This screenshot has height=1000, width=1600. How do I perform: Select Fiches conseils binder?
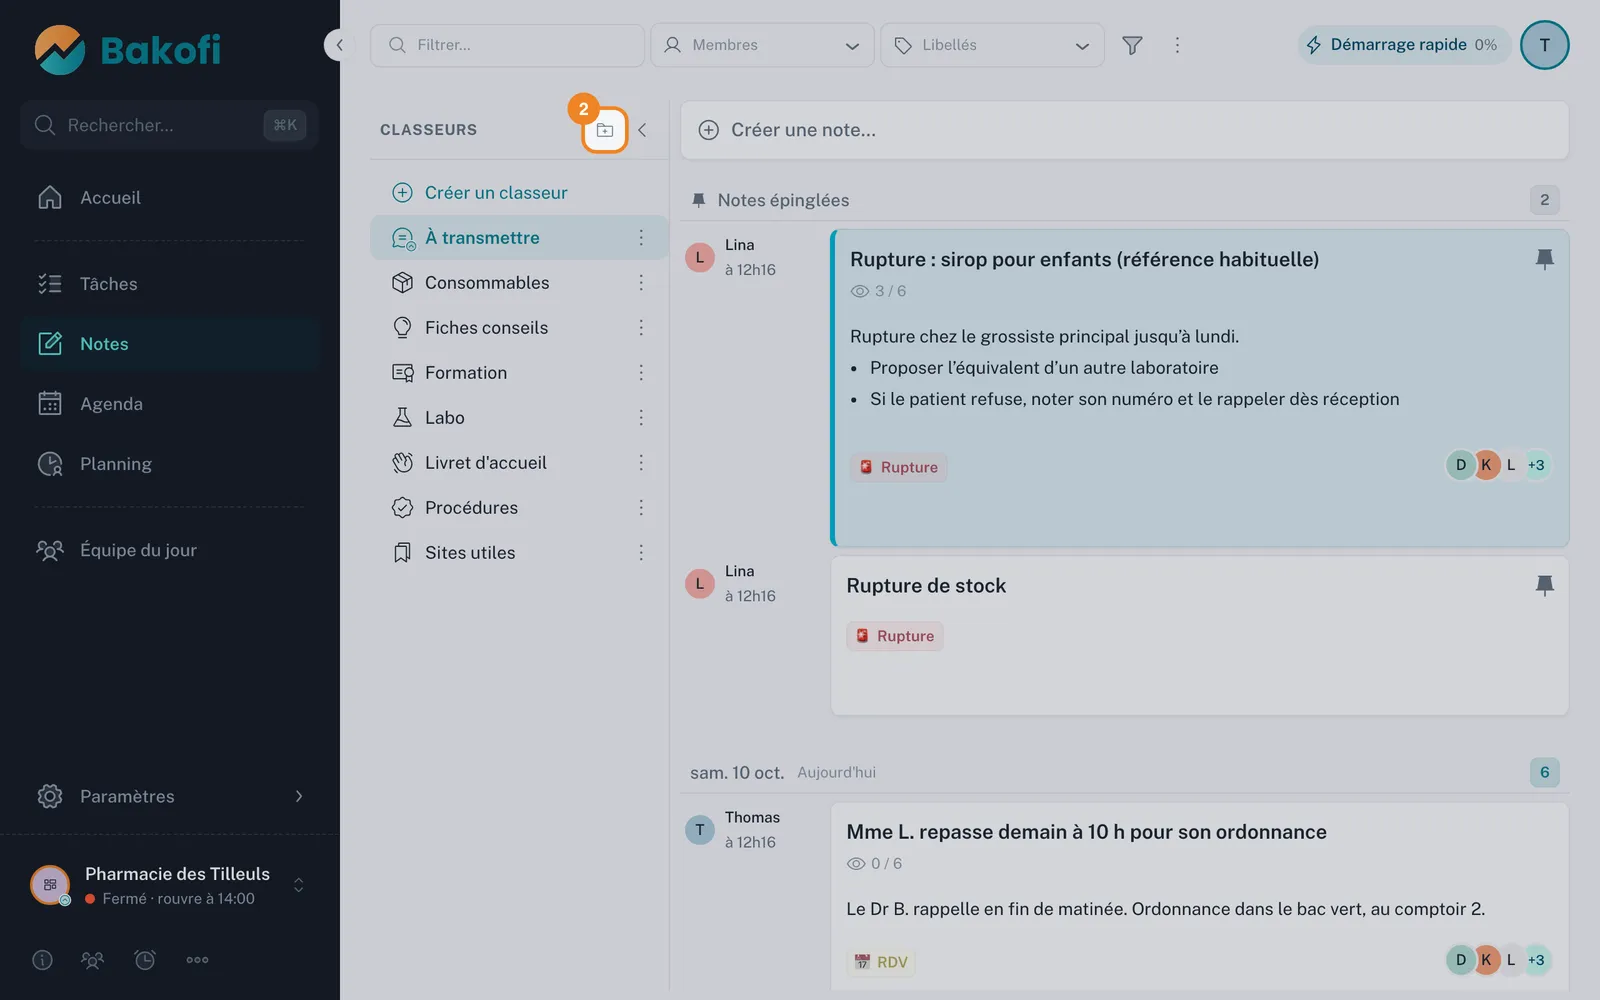[x=519, y=328]
